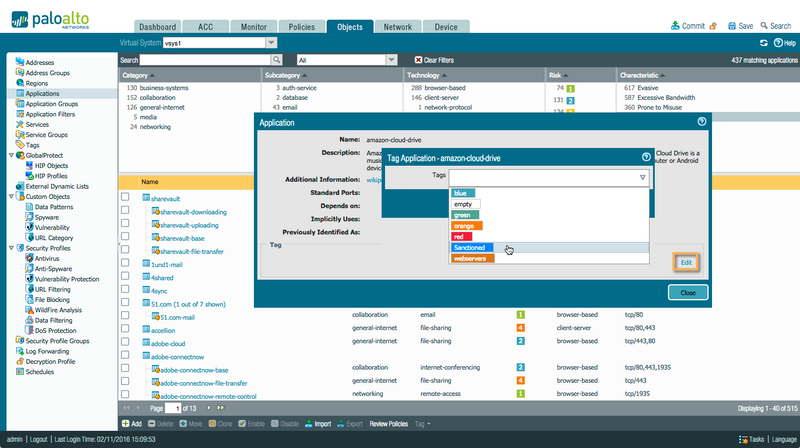Viewport: 800px width, 448px height.
Task: Pick the orange color tag
Action: click(x=467, y=226)
